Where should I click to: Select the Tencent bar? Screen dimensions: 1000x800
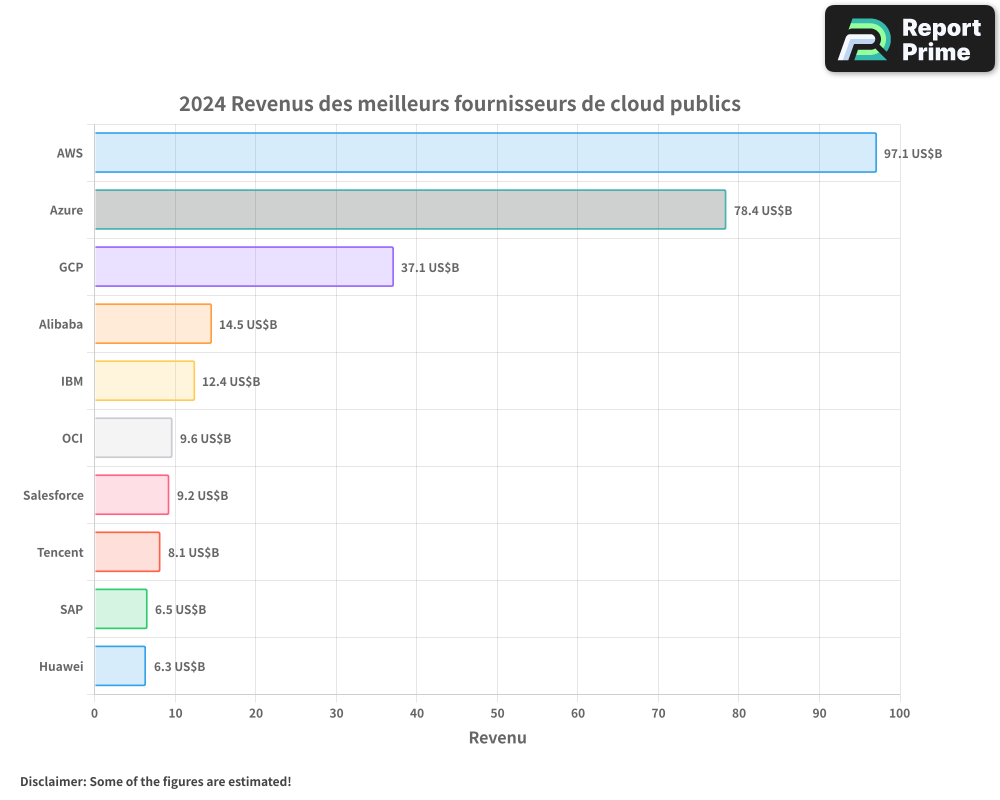coord(125,552)
